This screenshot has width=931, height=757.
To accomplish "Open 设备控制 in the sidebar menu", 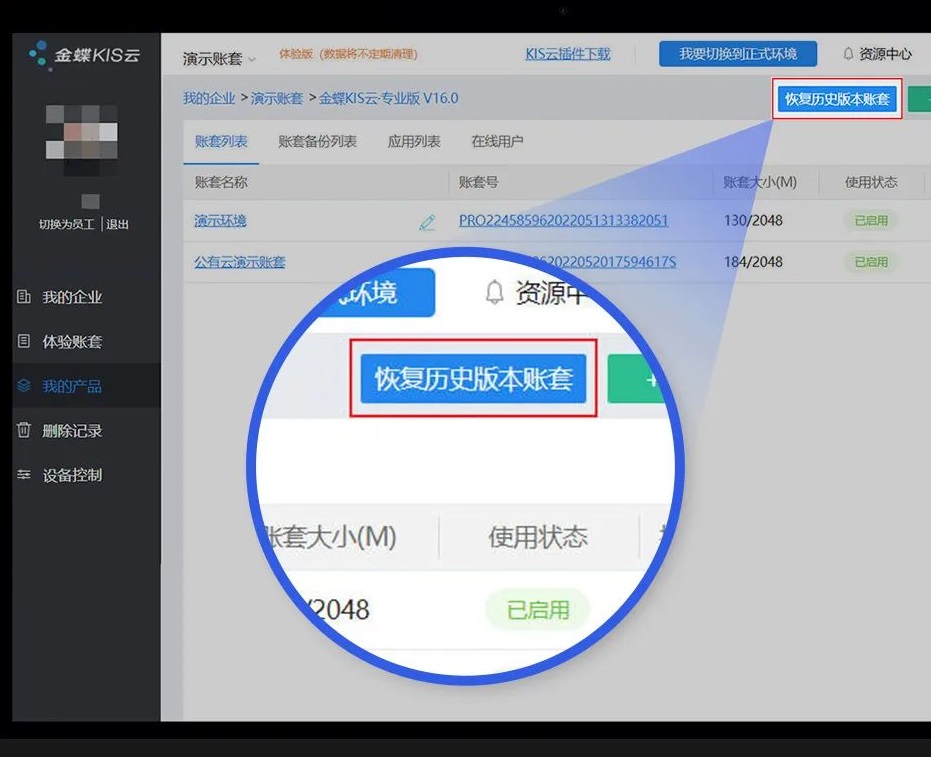I will tap(72, 475).
